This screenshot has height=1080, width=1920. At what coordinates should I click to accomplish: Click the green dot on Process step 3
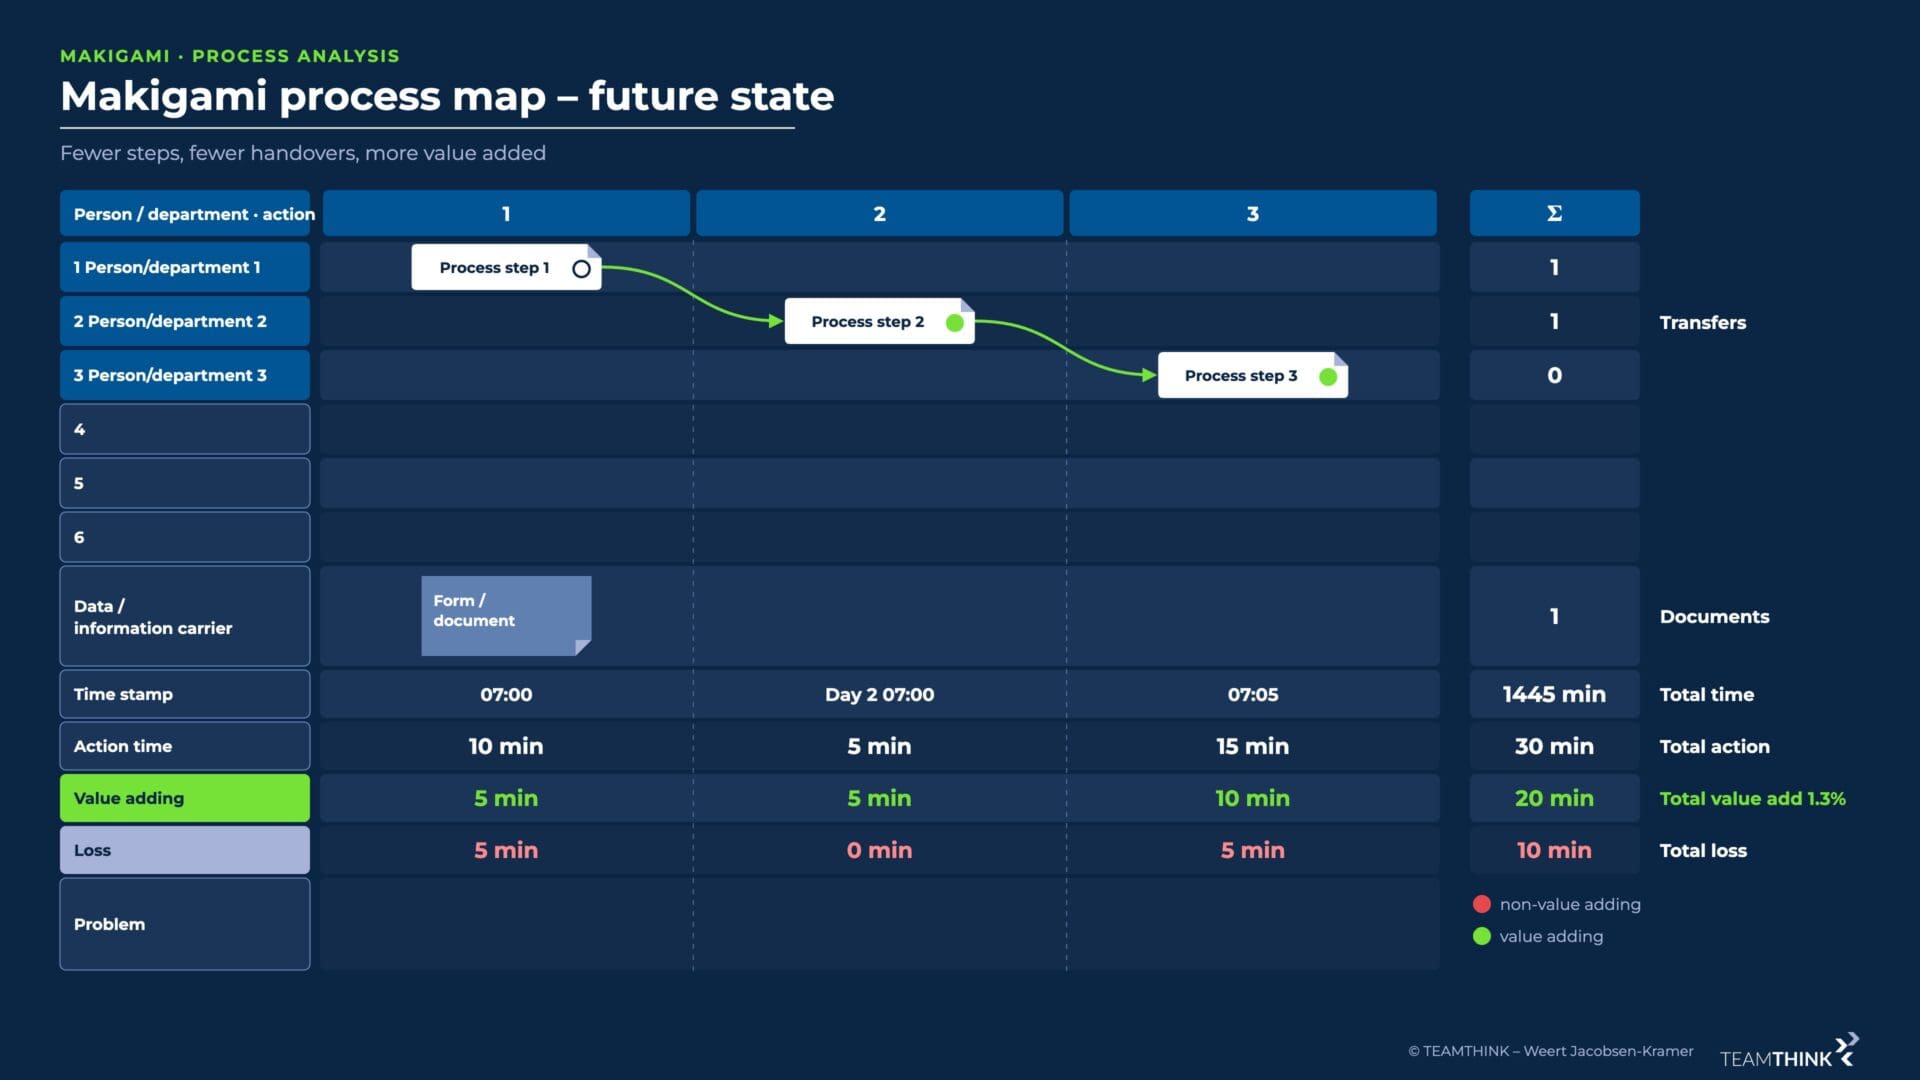[1328, 376]
